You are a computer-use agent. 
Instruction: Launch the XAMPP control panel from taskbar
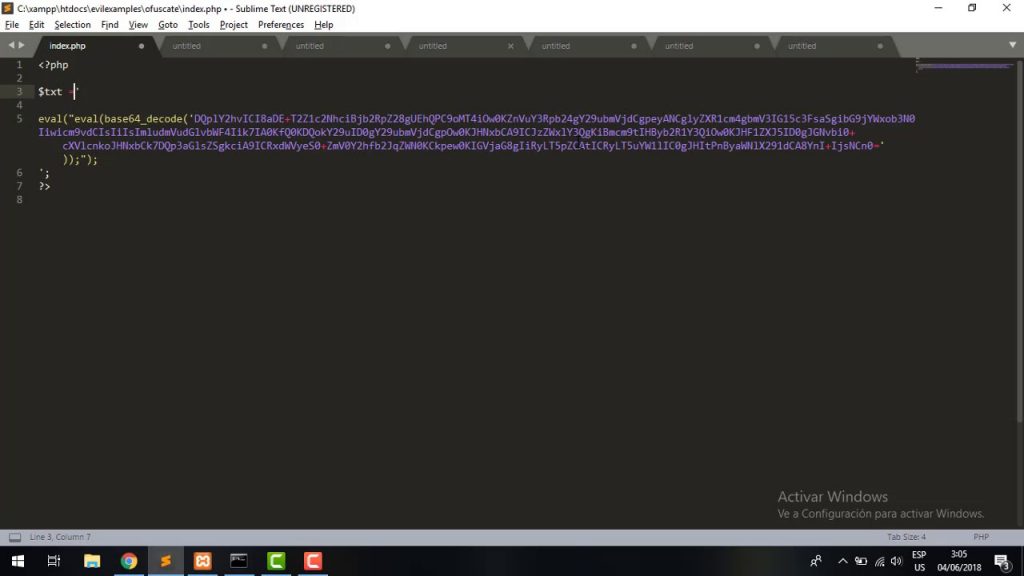click(202, 561)
